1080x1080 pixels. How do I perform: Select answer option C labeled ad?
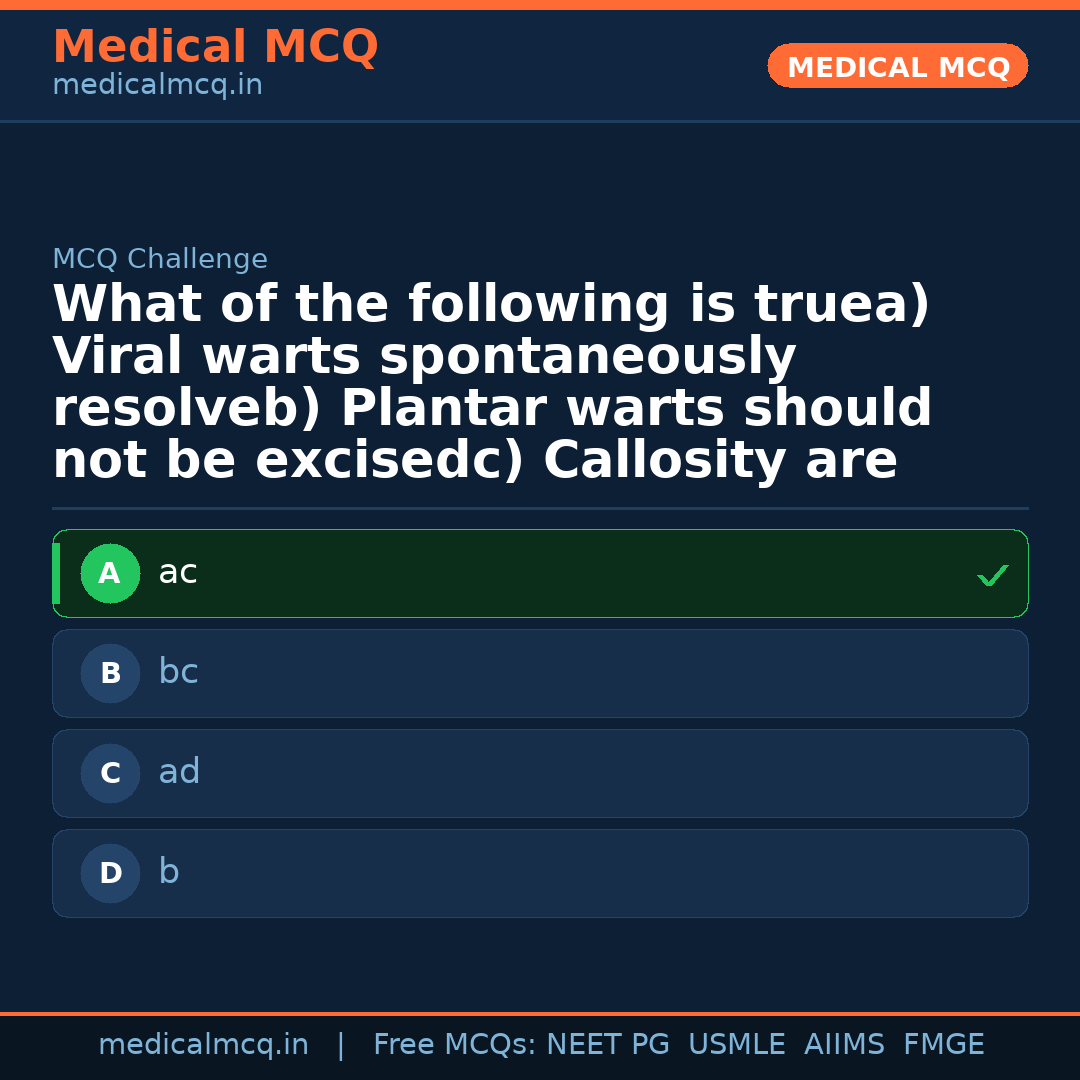(x=540, y=773)
